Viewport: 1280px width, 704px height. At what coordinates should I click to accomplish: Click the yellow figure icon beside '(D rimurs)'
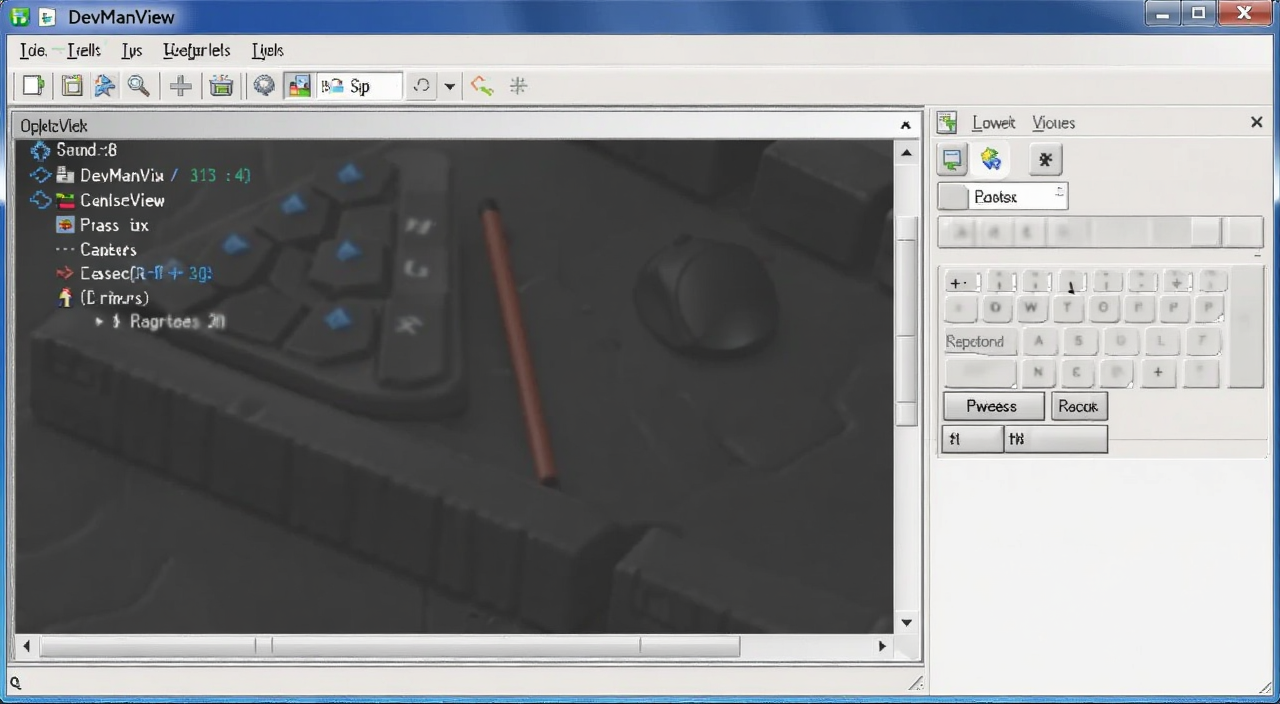tap(65, 298)
